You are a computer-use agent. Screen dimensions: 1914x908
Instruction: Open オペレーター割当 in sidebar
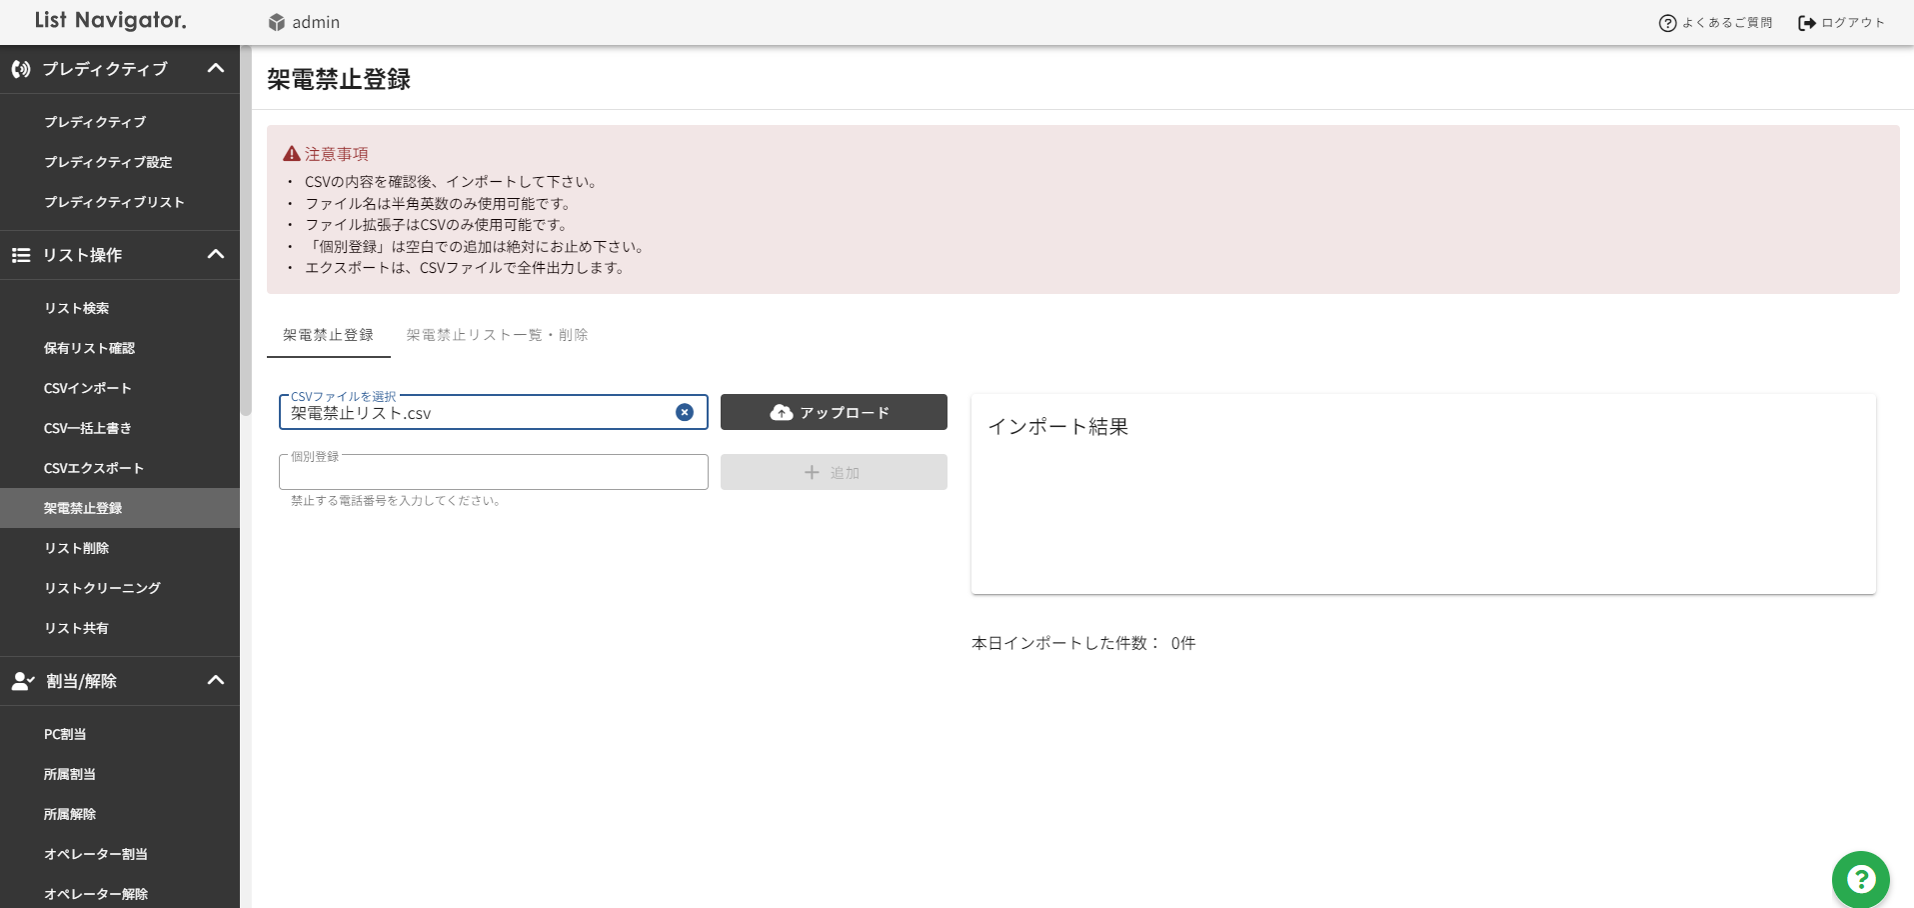click(120, 854)
